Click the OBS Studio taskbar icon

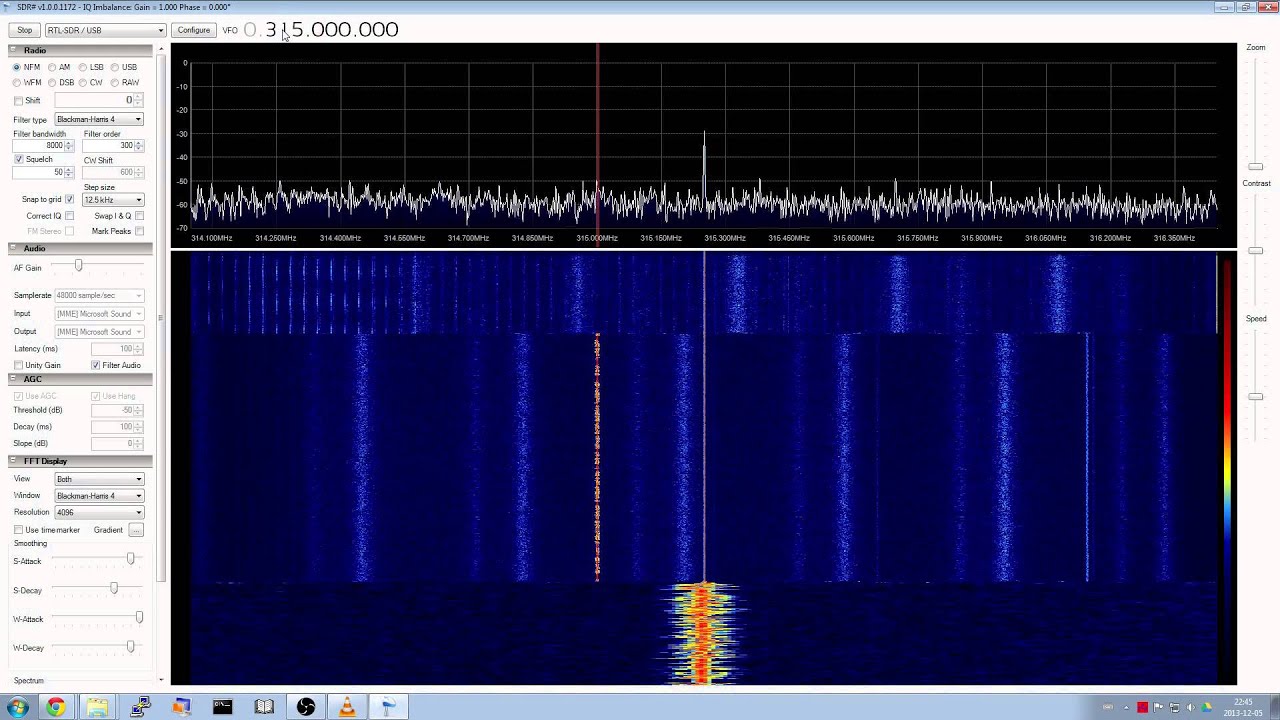305,707
